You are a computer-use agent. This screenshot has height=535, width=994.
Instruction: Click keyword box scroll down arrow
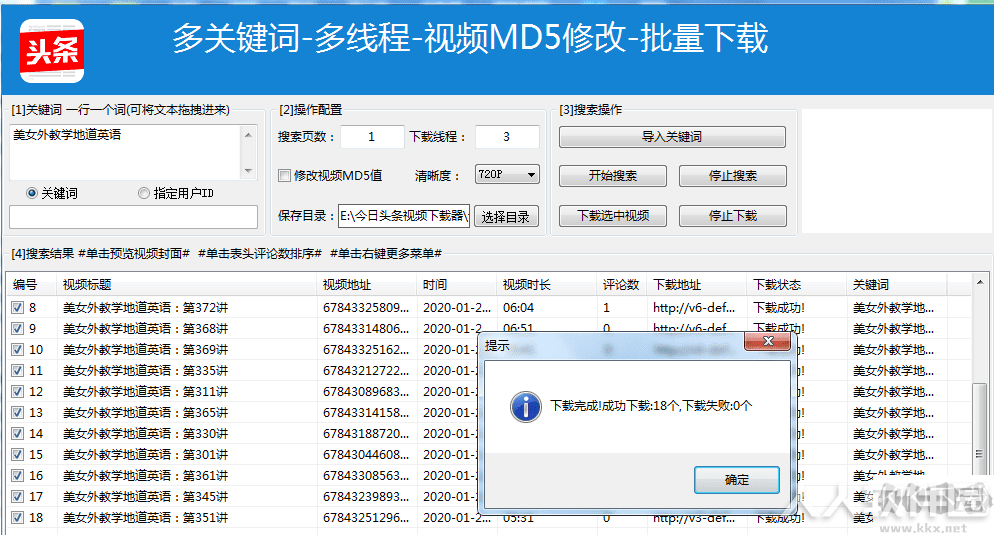248,171
